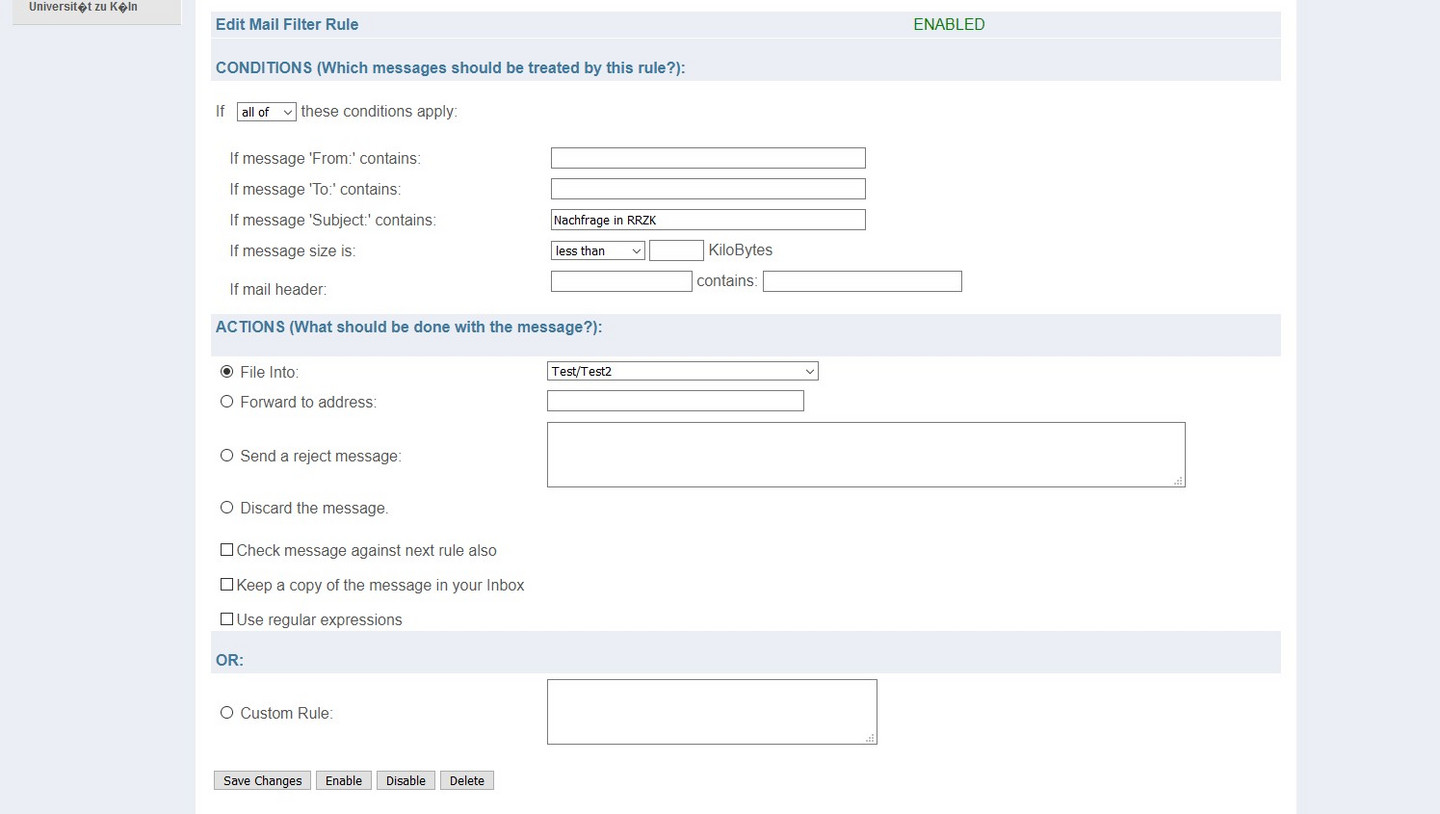
Task: Click the mail header 'contains' value field
Action: 862,282
